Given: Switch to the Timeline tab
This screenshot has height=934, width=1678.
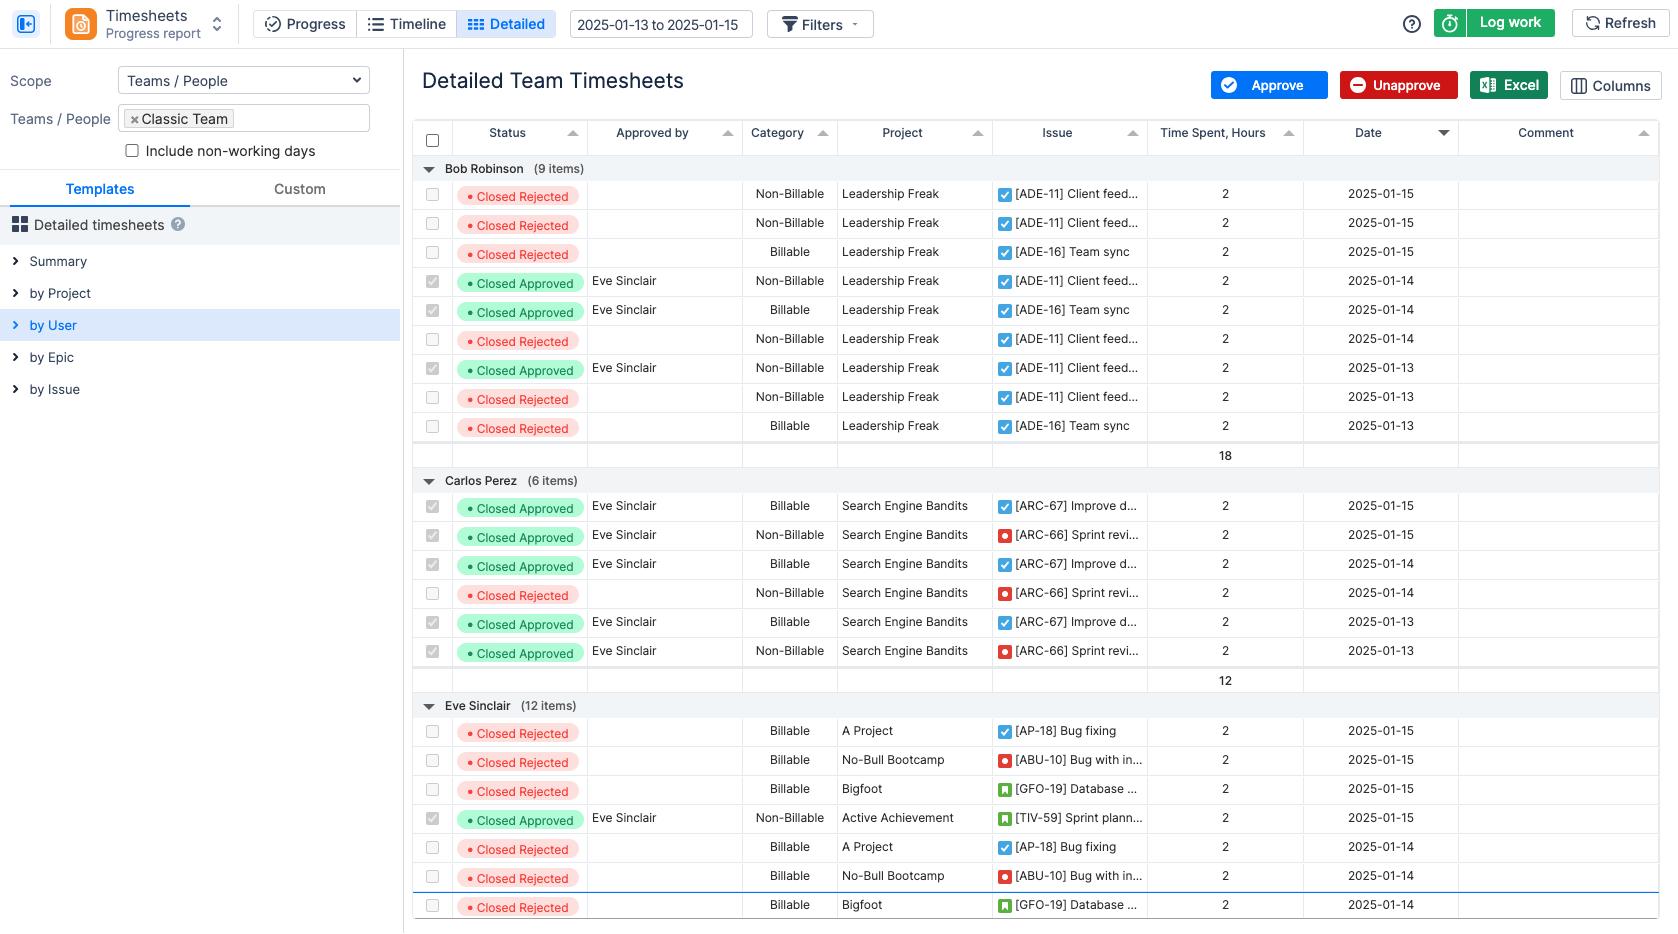Looking at the screenshot, I should tap(406, 23).
